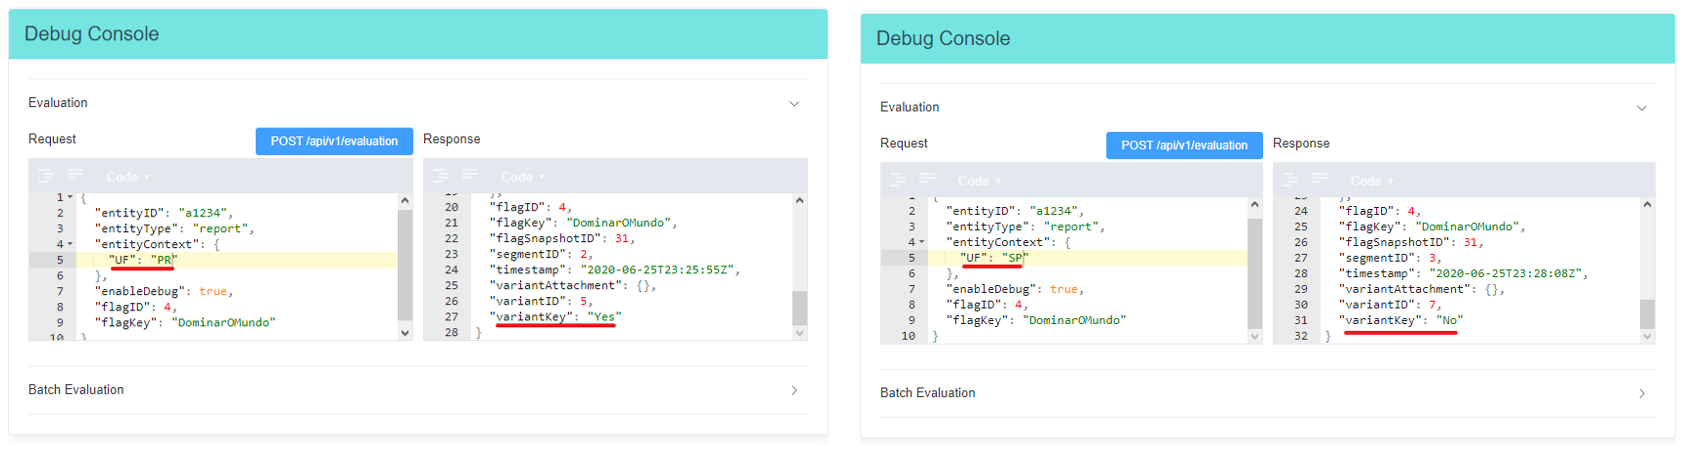This screenshot has height=455, width=1692.
Task: Expand Batch Evaluation below the PR request
Action: (x=794, y=390)
